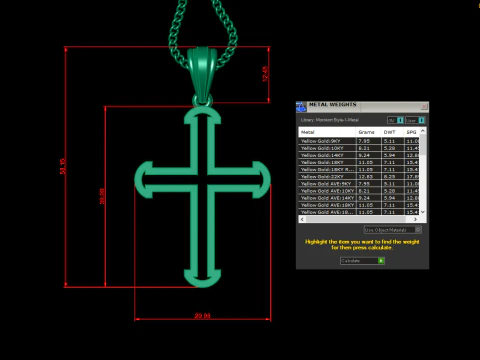Click the horizontal scroll left arrow
The image size is (480, 360).
[x=302, y=219]
